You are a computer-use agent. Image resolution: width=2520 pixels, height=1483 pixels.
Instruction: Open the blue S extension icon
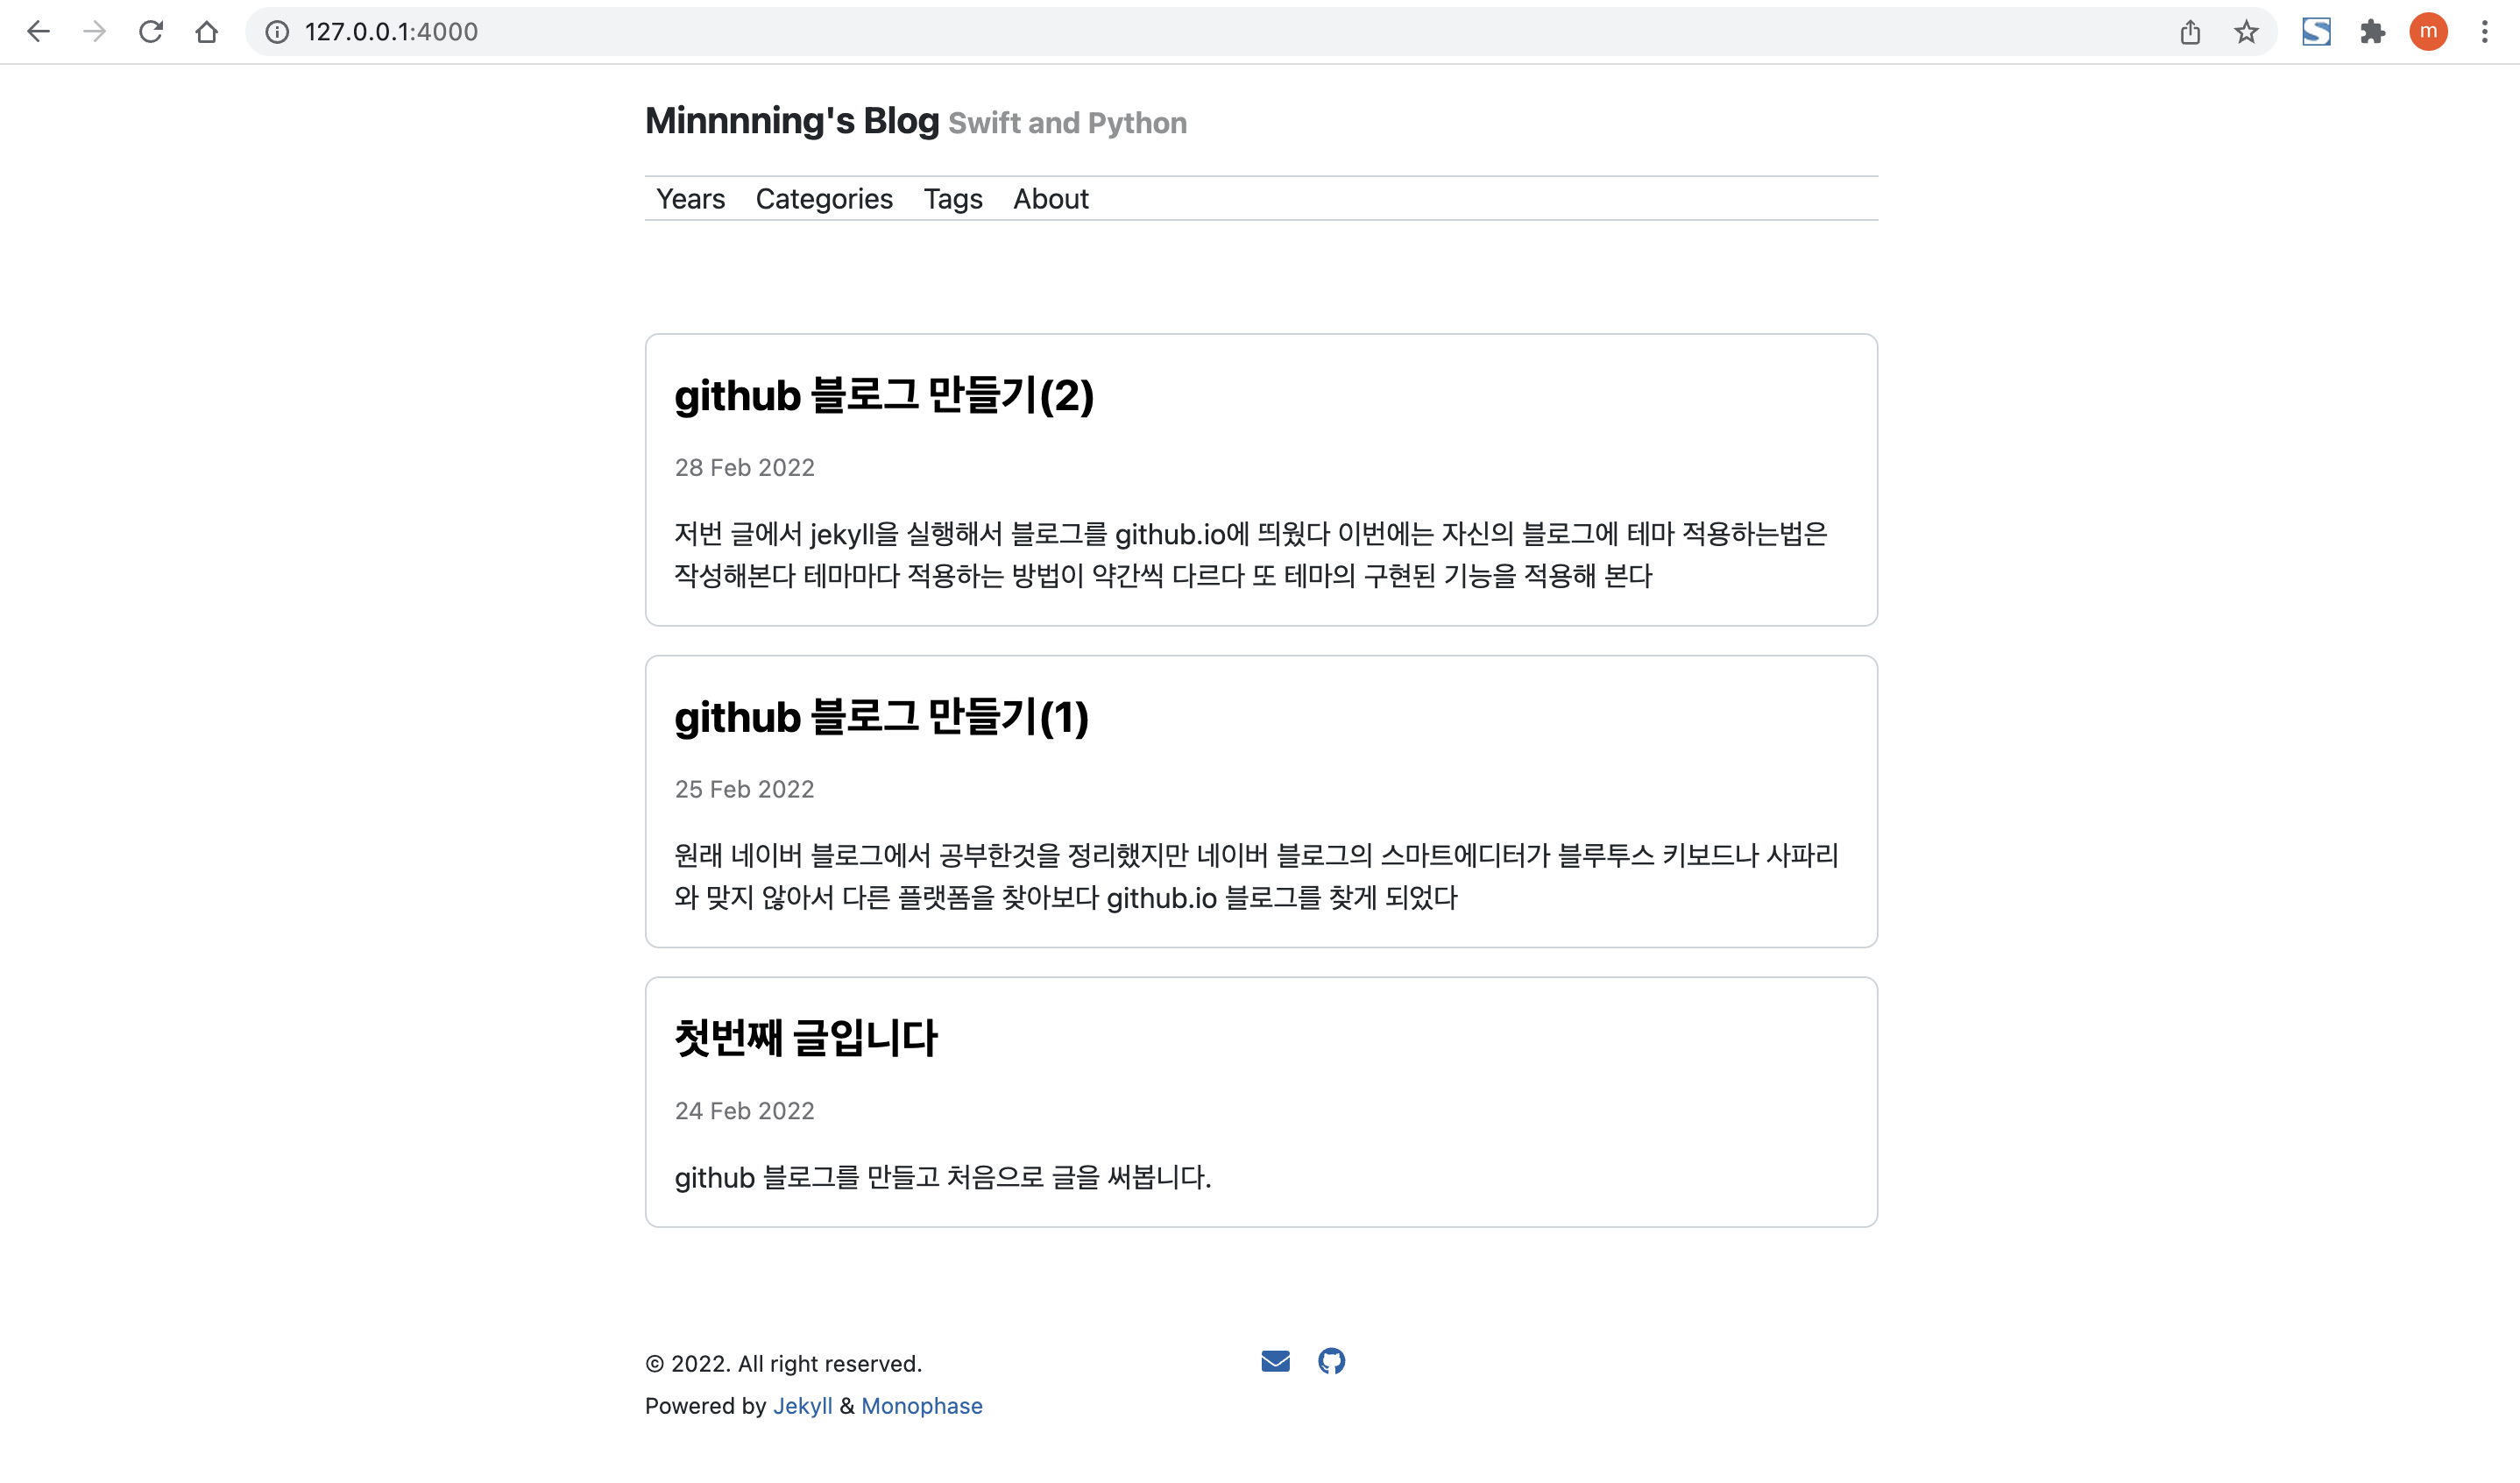tap(2316, 32)
